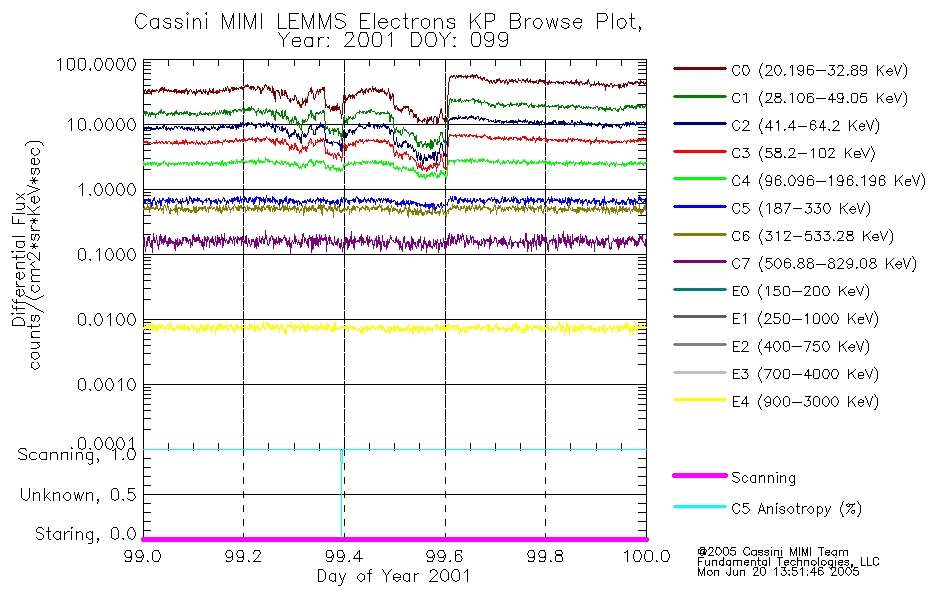
Task: Click the 100.0000 y-axis tick label
Action: click(97, 64)
